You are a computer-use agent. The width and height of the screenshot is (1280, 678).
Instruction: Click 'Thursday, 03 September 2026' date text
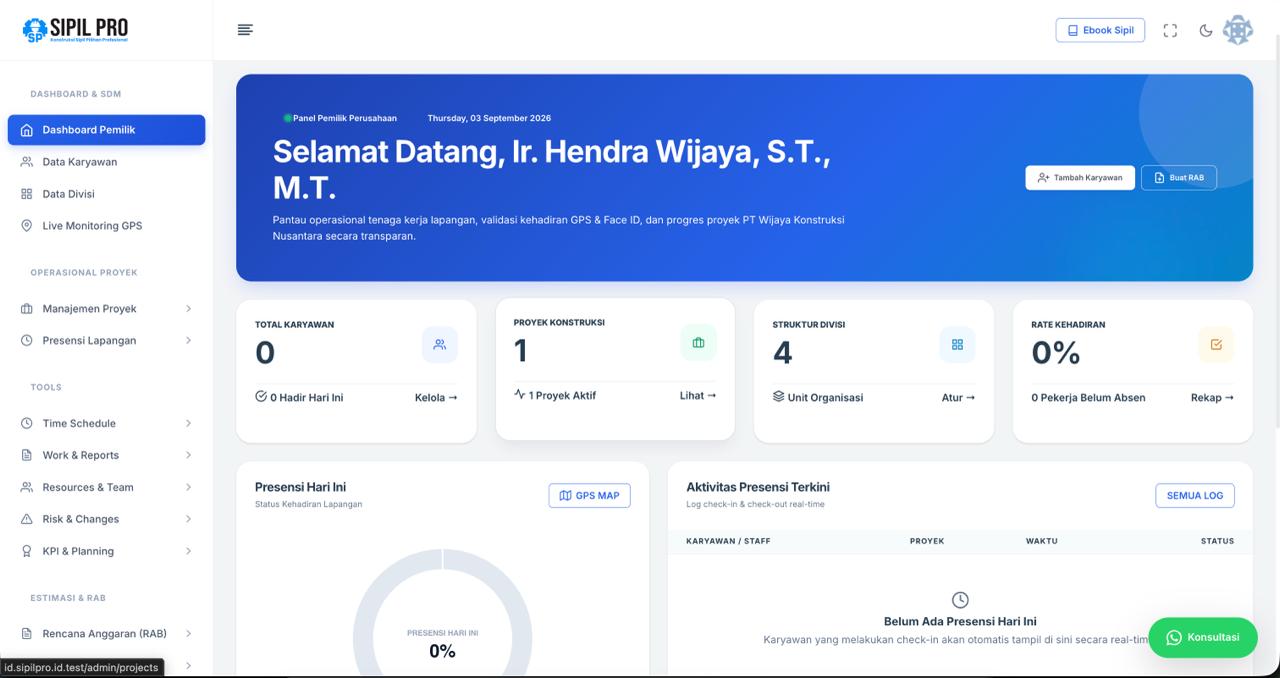pos(489,118)
